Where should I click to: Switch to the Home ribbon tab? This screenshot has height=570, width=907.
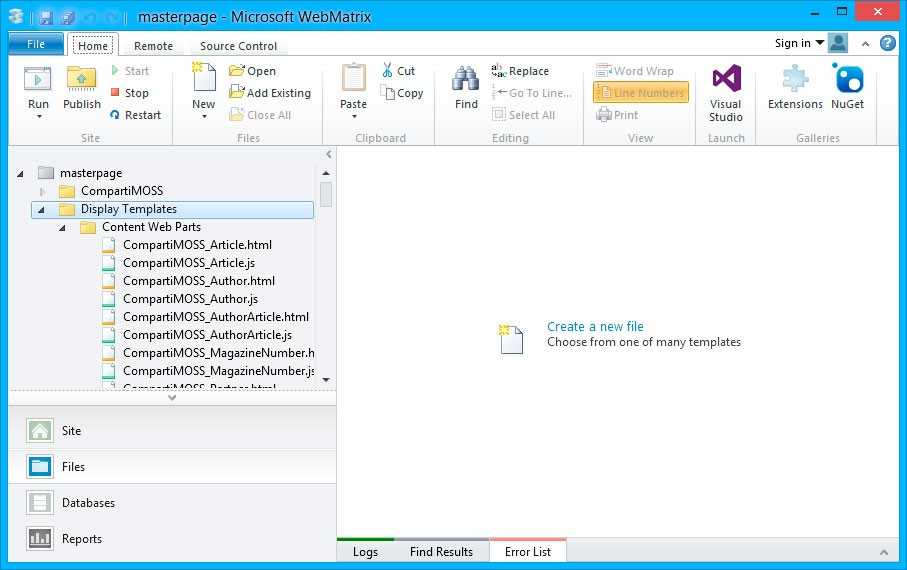pos(93,45)
